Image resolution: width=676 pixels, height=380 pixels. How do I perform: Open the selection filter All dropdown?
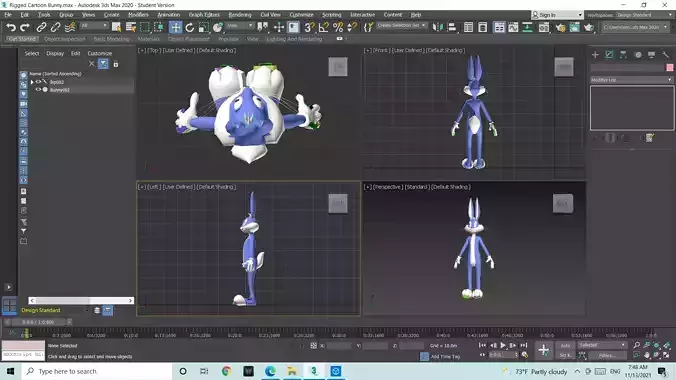94,26
